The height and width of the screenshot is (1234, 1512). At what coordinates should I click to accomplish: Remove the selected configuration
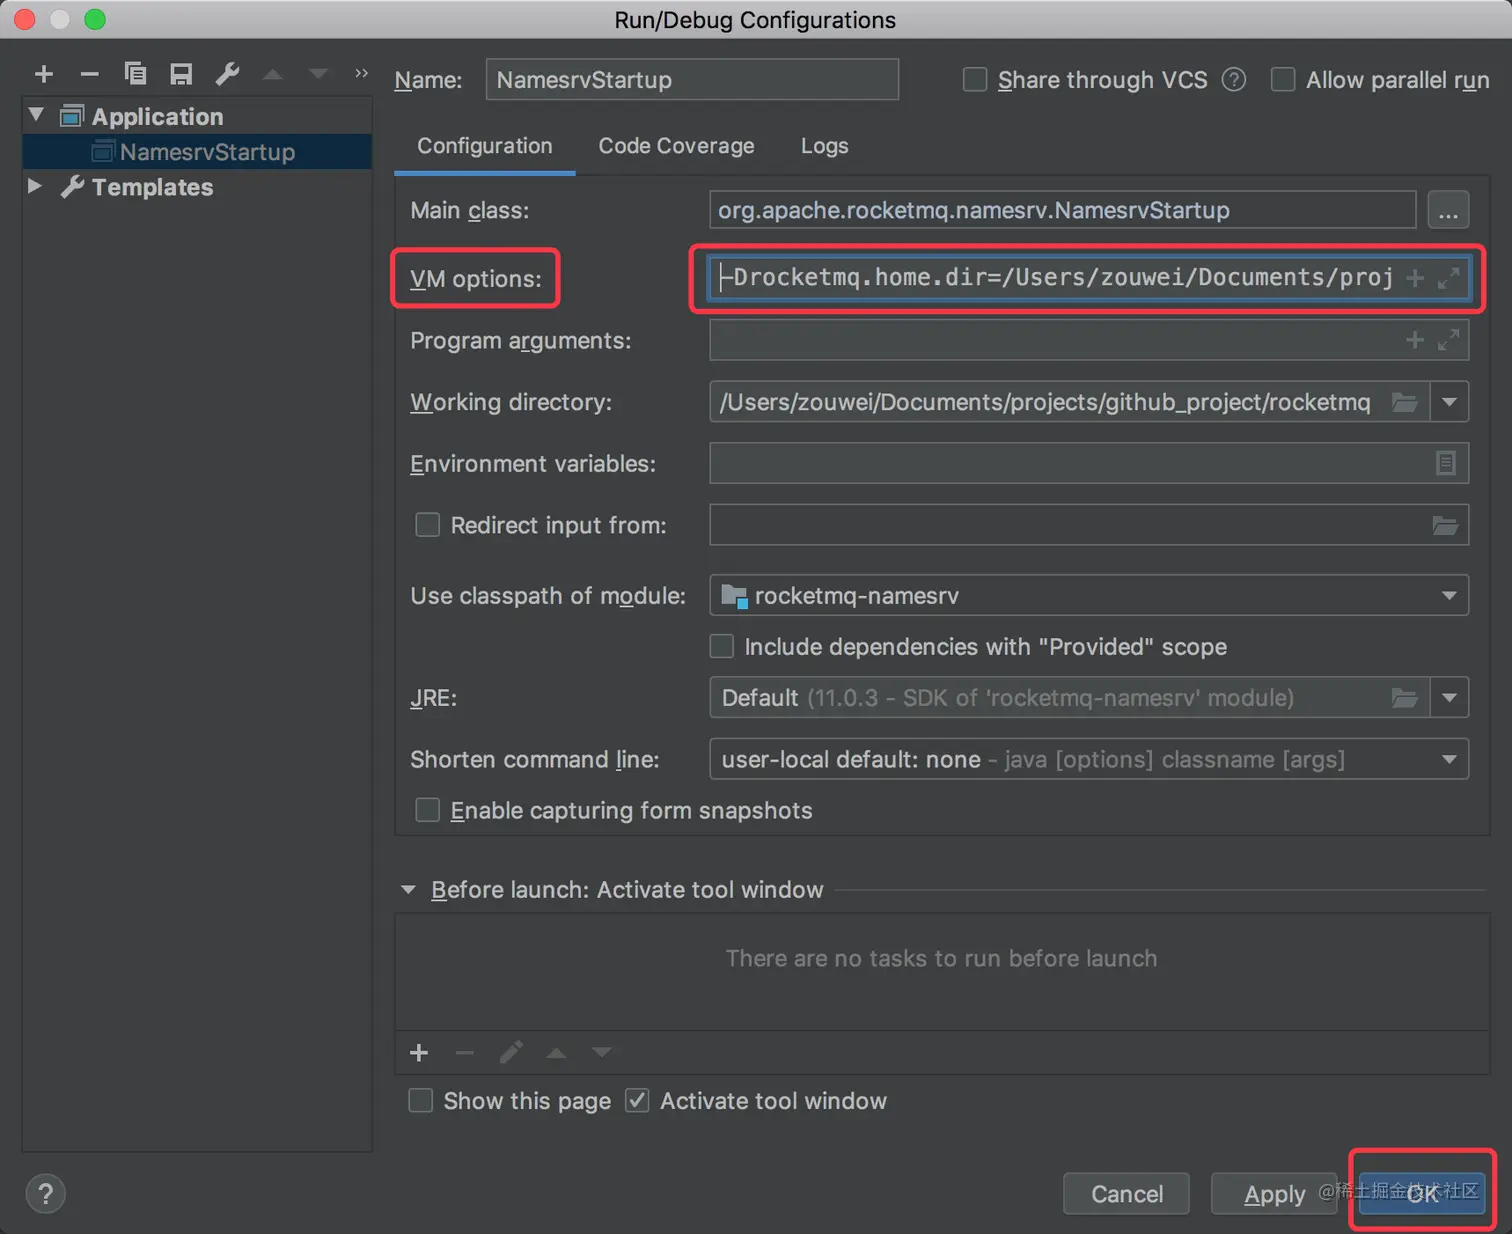click(89, 74)
